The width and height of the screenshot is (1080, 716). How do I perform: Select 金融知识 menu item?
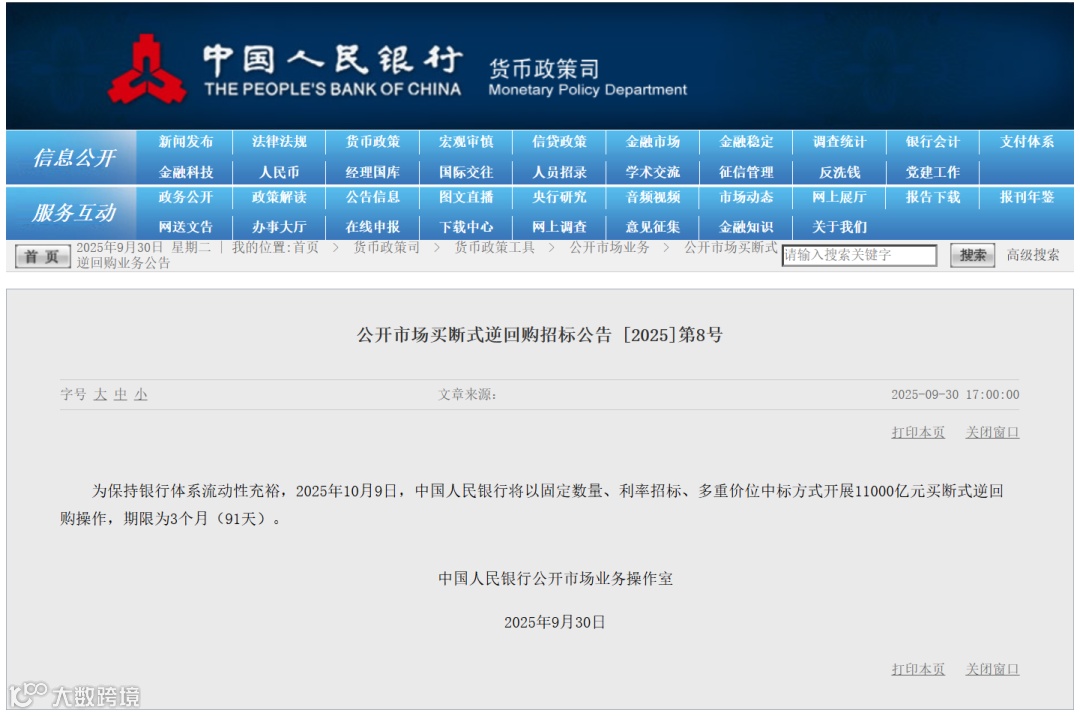click(747, 227)
